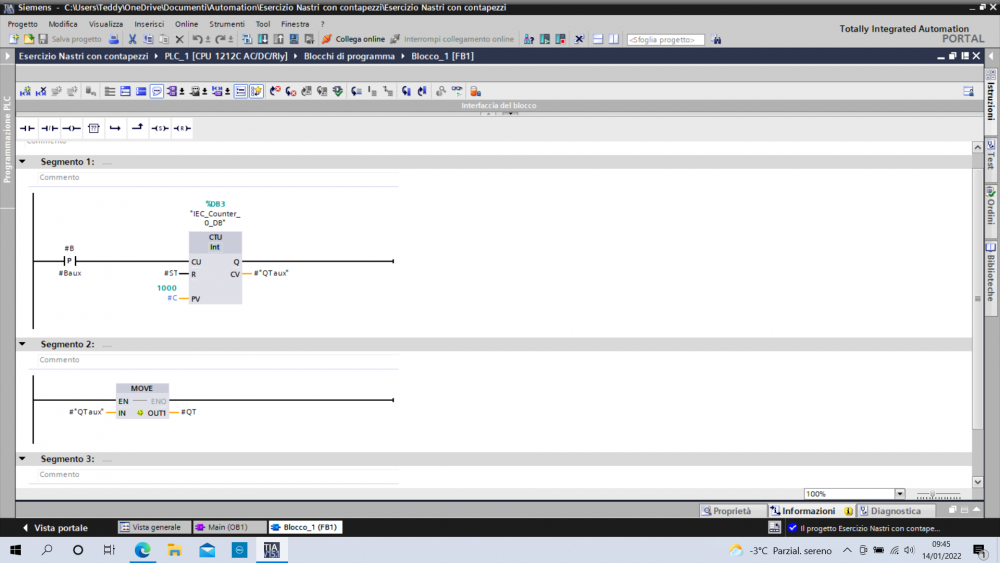This screenshot has width=1000, height=563.
Task: Create a new project
Action: pyautogui.click(x=13, y=39)
